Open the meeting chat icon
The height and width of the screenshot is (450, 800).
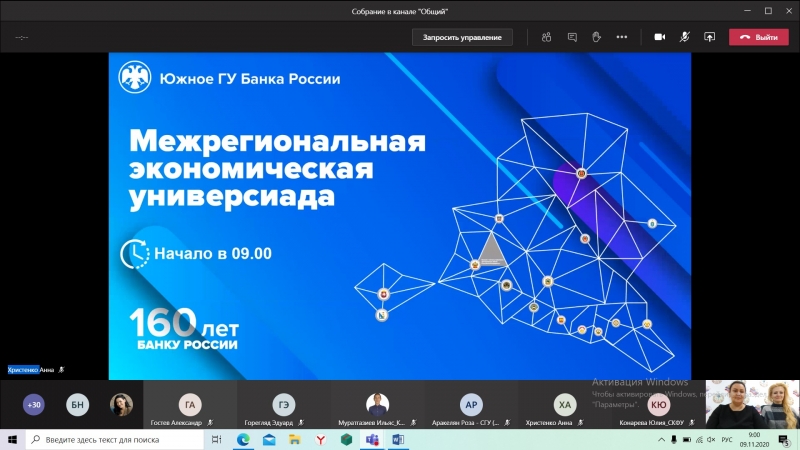[x=572, y=37]
